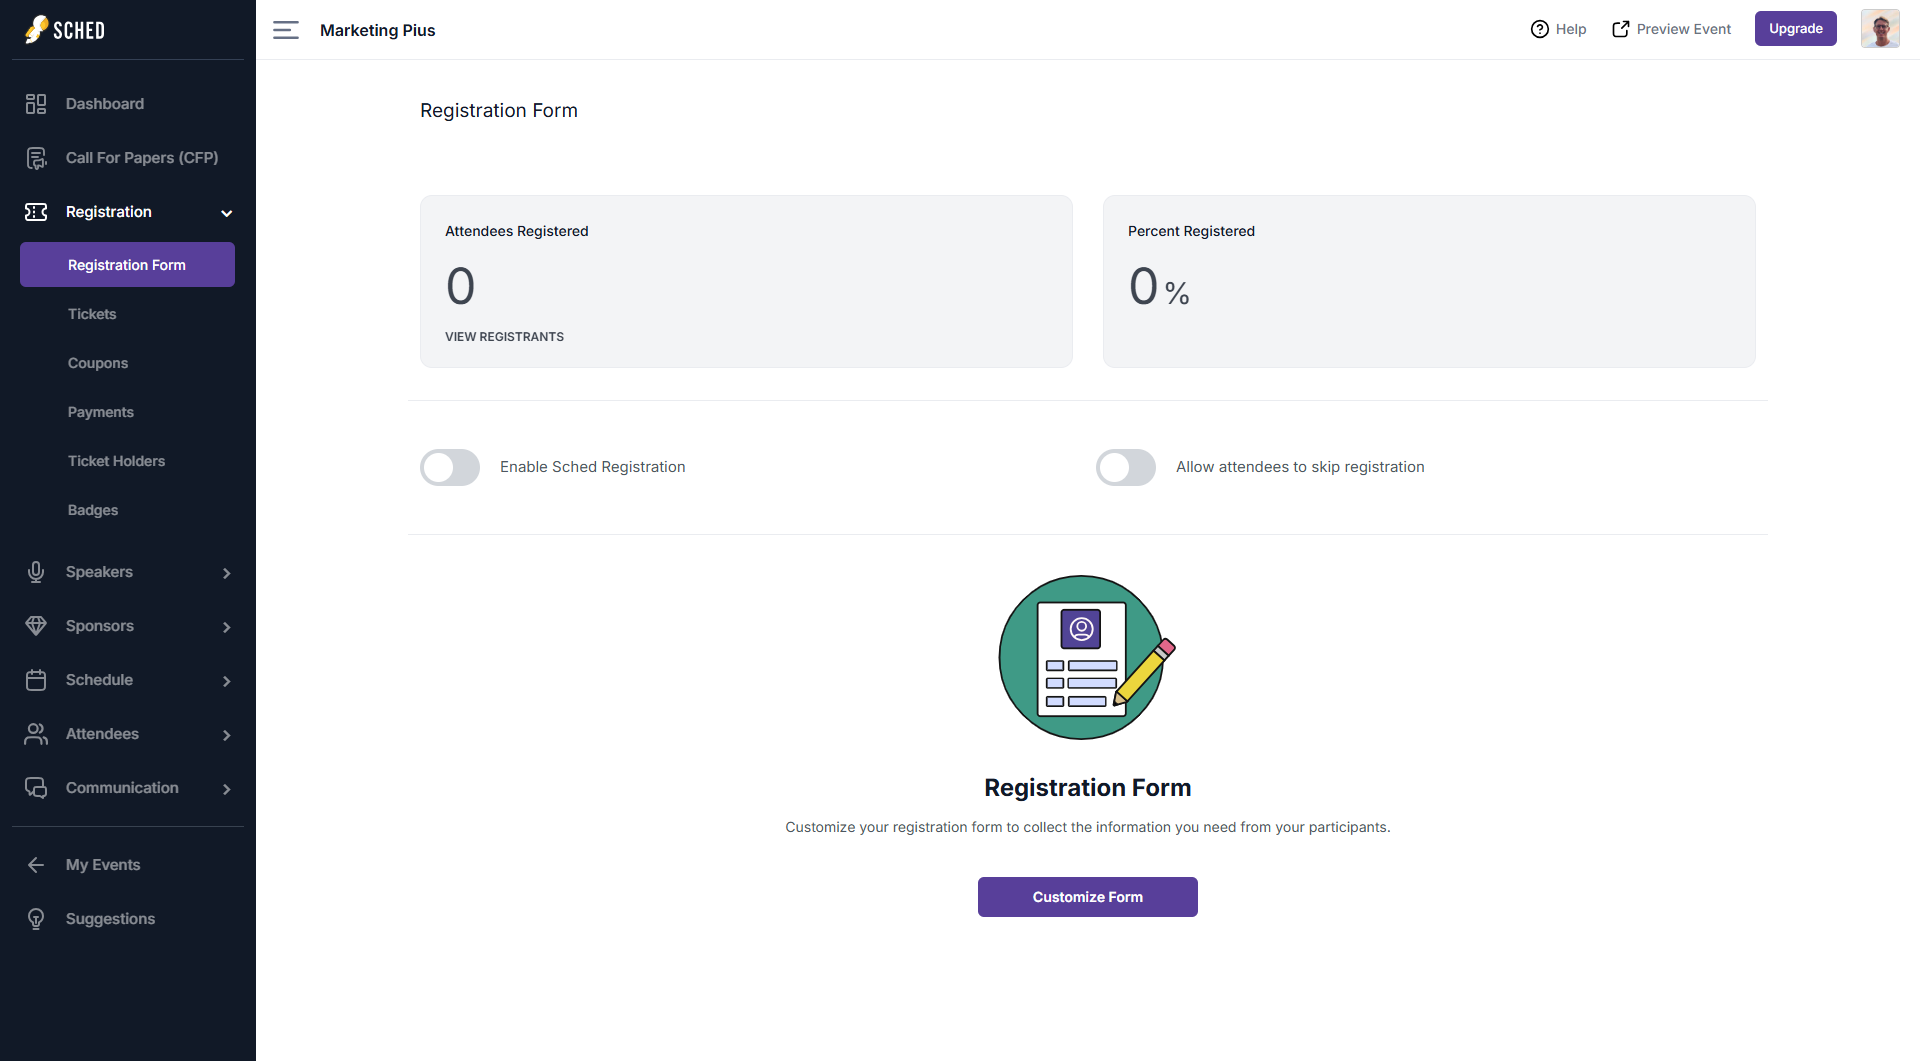The image size is (1920, 1061).
Task: Click the Suggestions lightbulb icon
Action: point(36,919)
